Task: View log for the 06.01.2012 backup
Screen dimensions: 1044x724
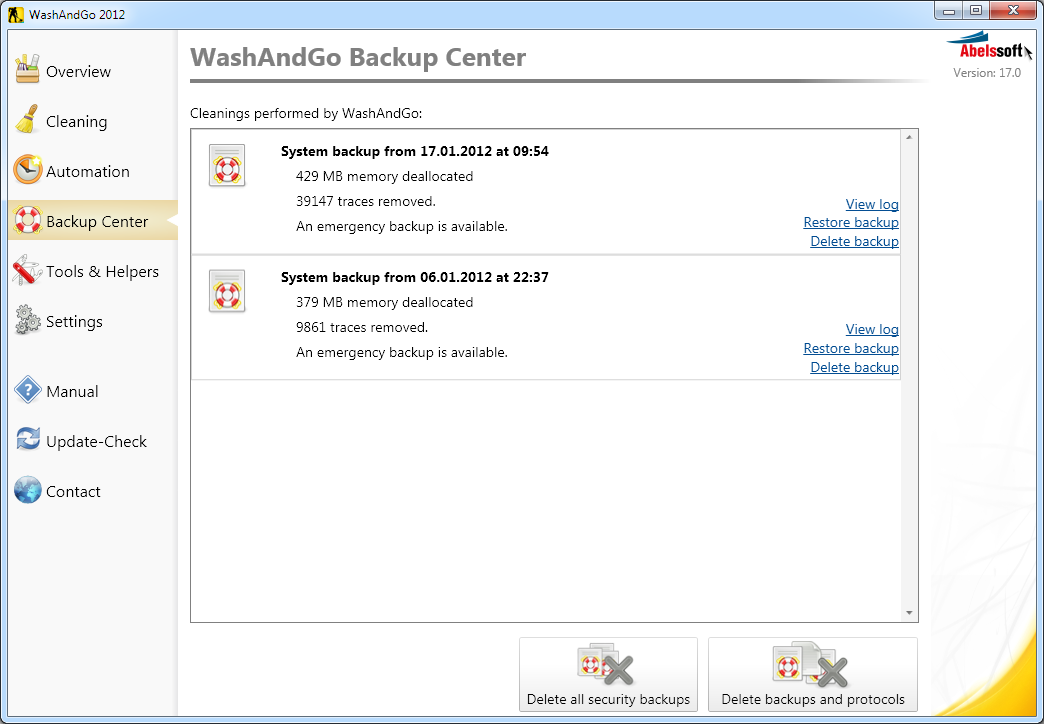Action: pos(872,329)
